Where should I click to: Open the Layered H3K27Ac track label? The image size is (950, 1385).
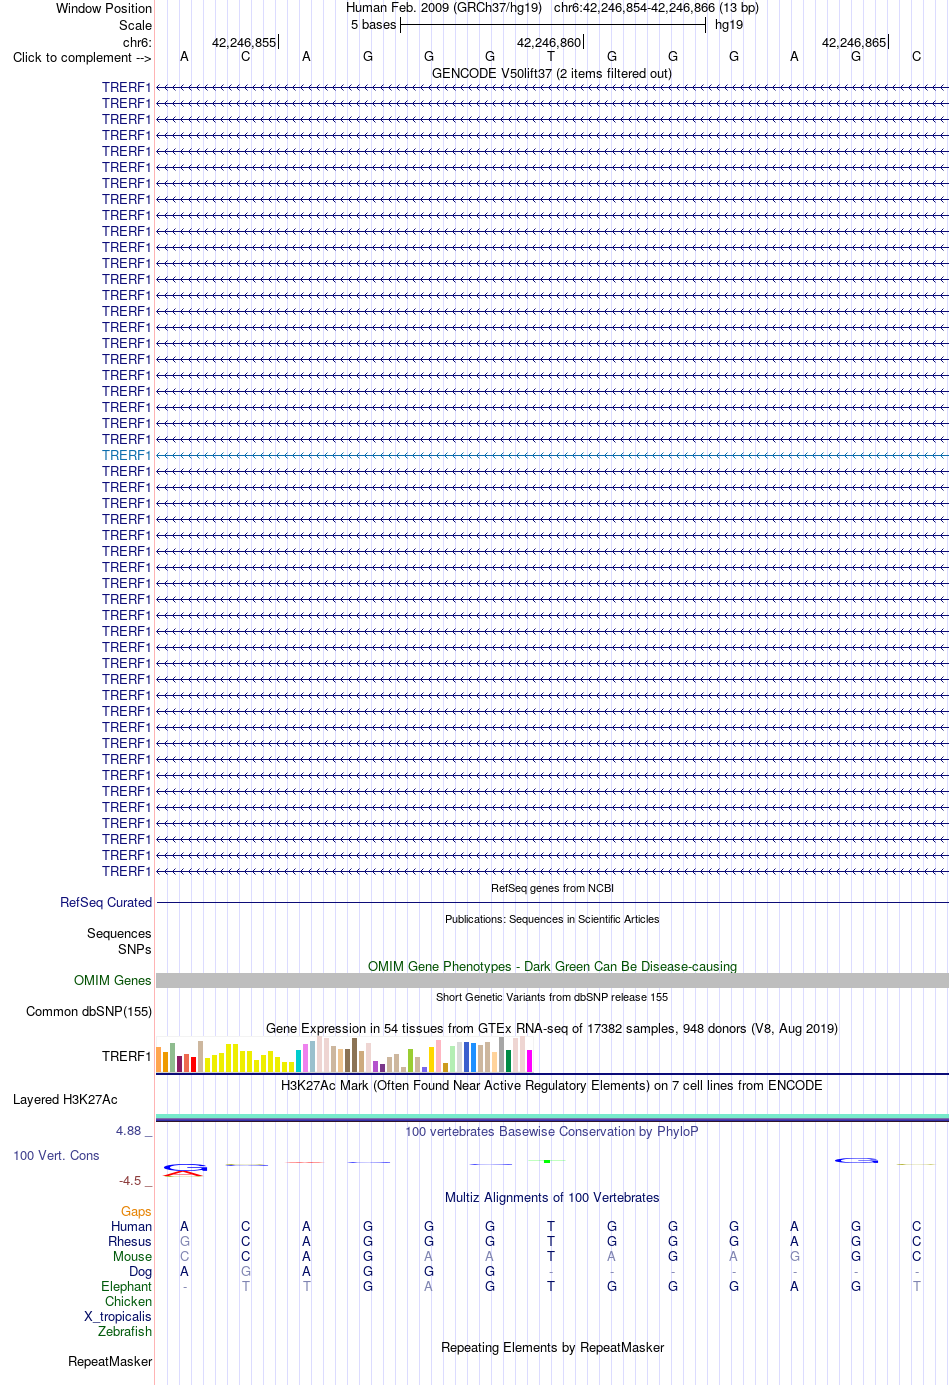(65, 1099)
